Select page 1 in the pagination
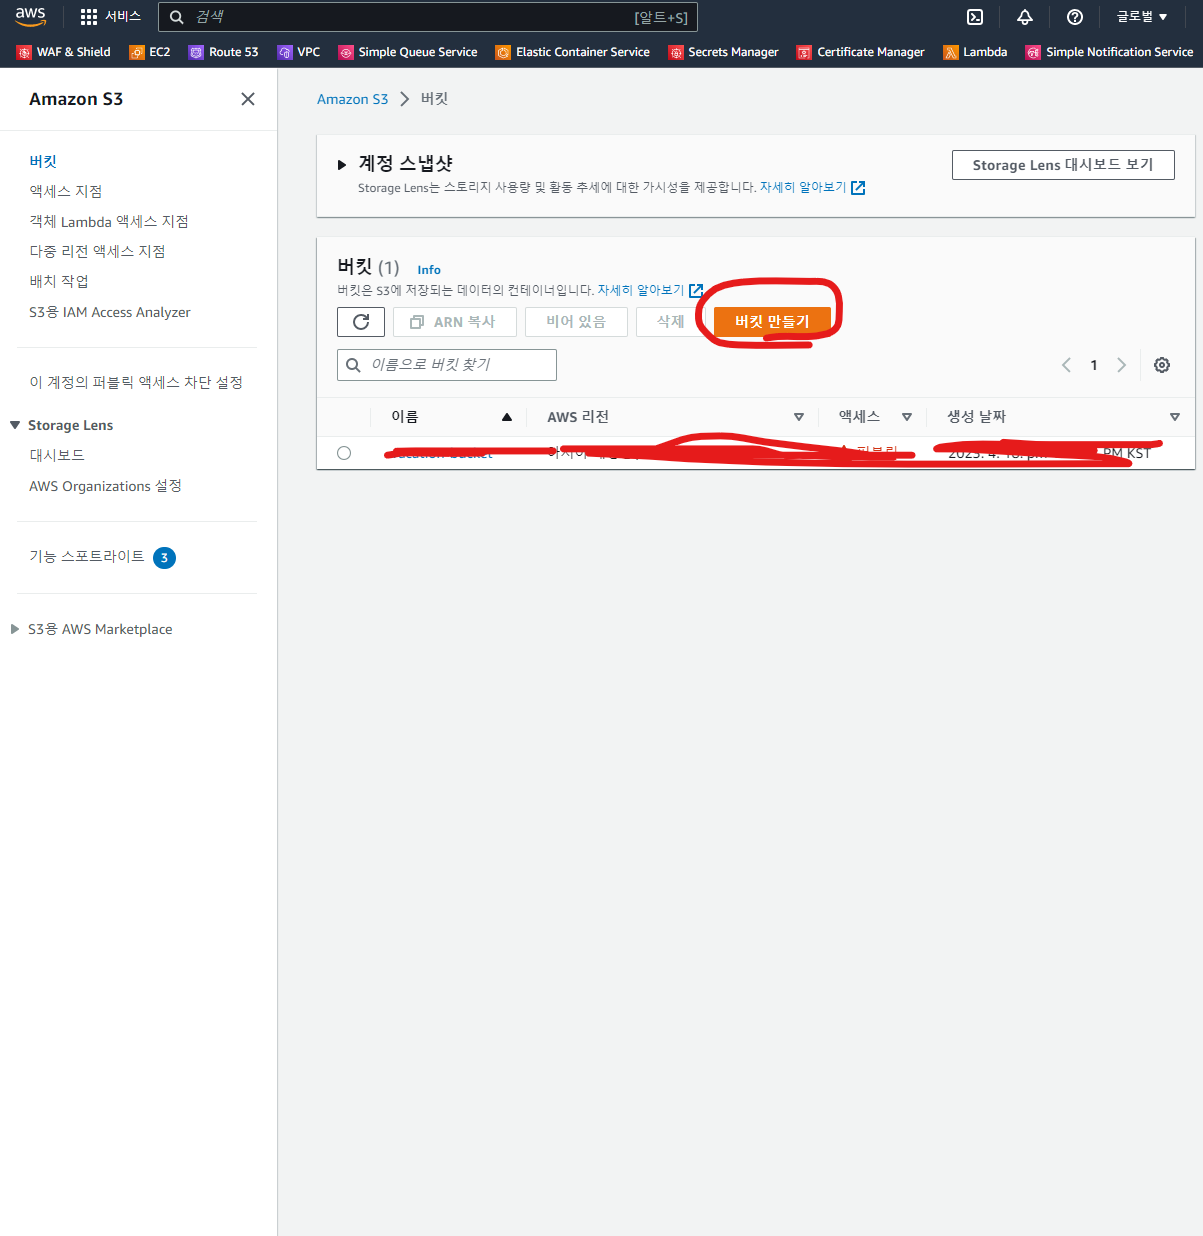Image resolution: width=1203 pixels, height=1236 pixels. 1094,365
